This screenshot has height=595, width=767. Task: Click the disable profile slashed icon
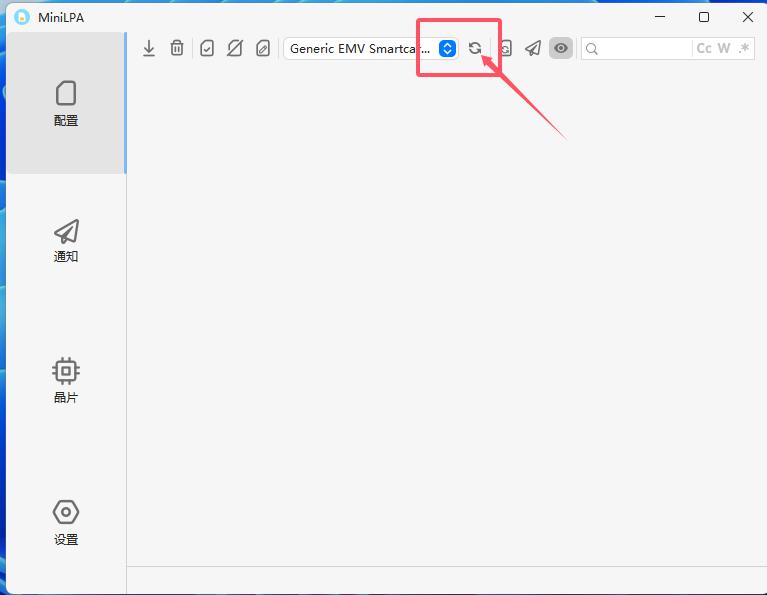pos(235,48)
